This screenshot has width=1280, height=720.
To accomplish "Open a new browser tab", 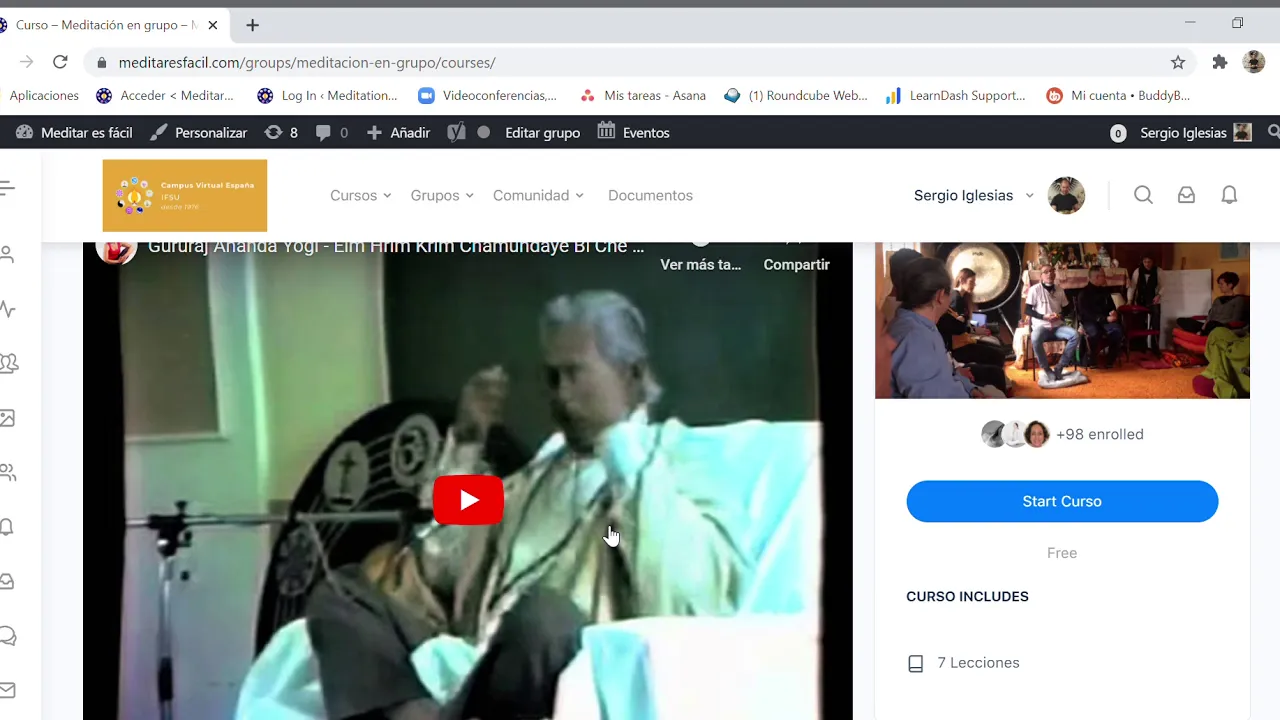I will click(x=252, y=25).
